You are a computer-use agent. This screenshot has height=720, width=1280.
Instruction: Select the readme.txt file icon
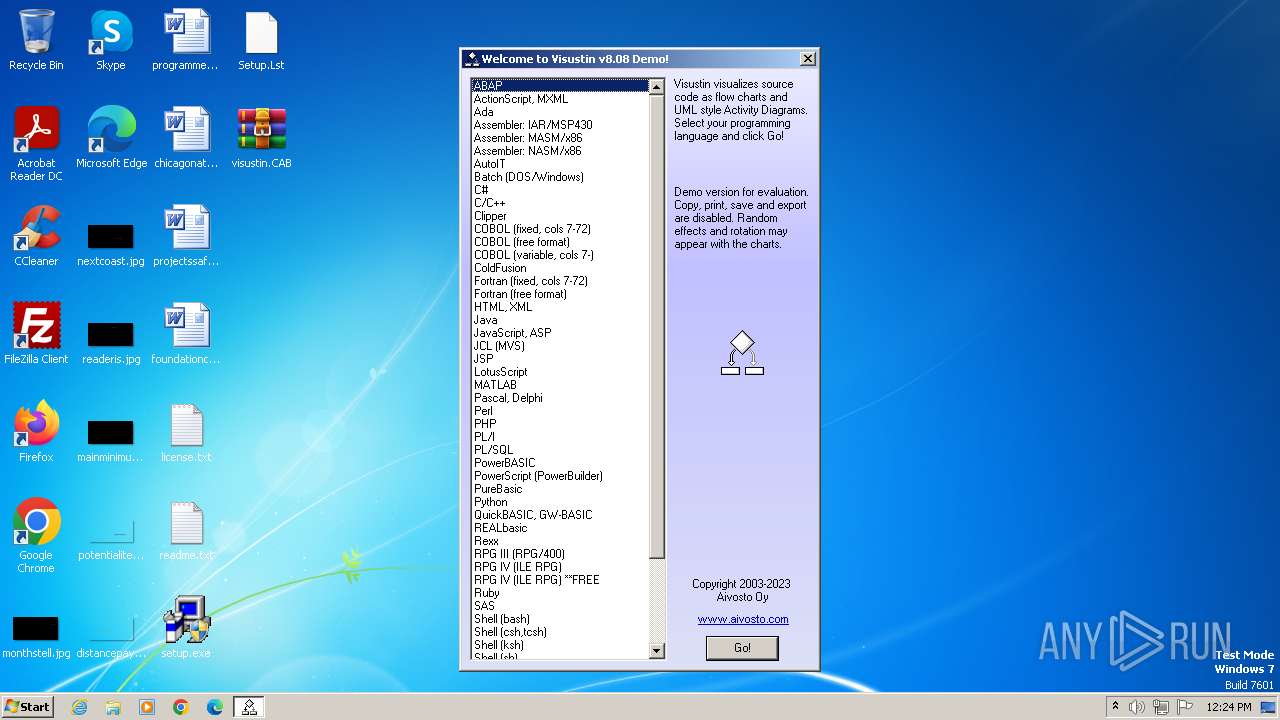[186, 530]
